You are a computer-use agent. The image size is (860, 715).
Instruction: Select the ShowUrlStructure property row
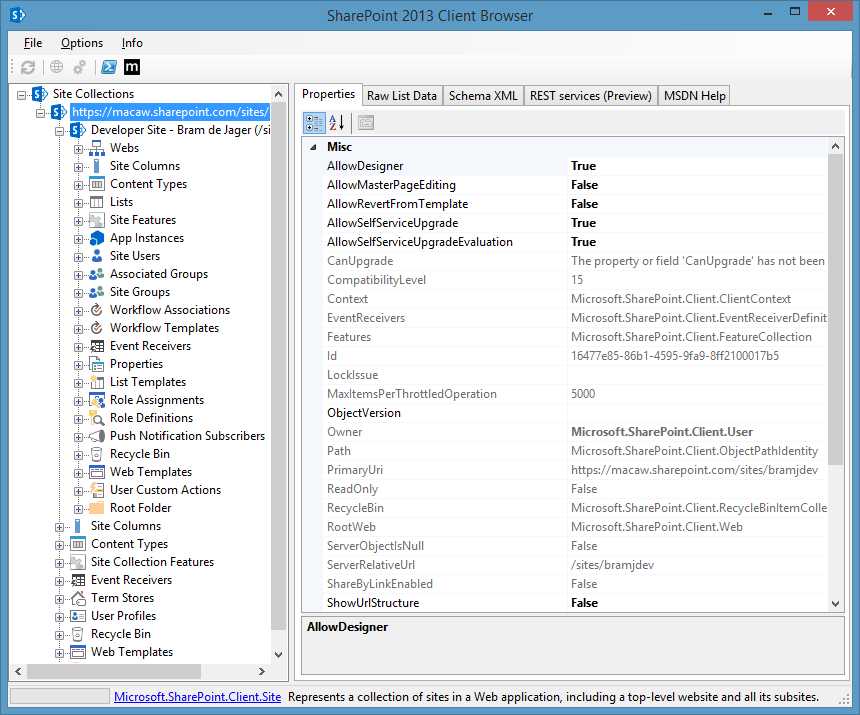575,603
